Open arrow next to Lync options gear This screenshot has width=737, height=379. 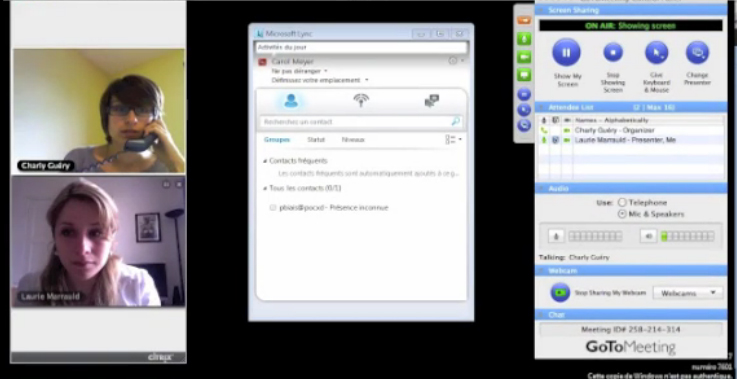(462, 61)
